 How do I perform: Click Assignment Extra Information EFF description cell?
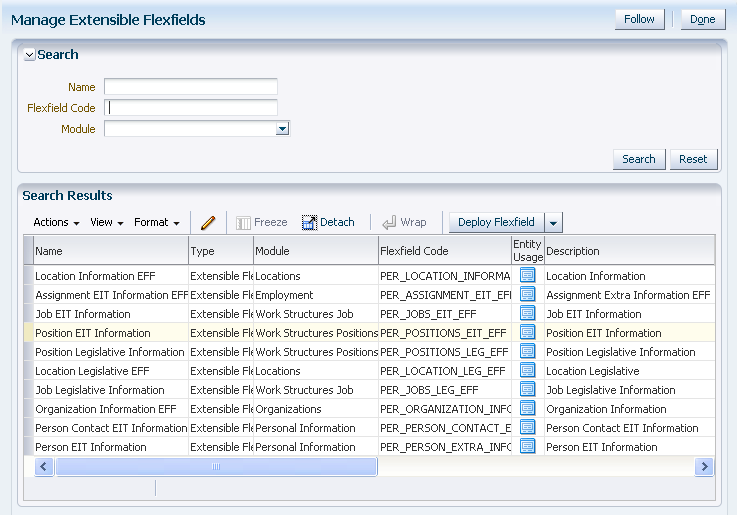[x=630, y=295]
